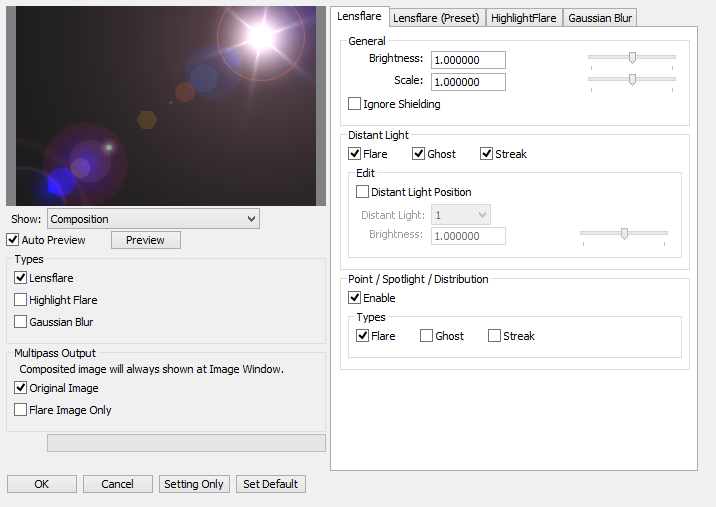Click the empty progress bar

coord(186,443)
